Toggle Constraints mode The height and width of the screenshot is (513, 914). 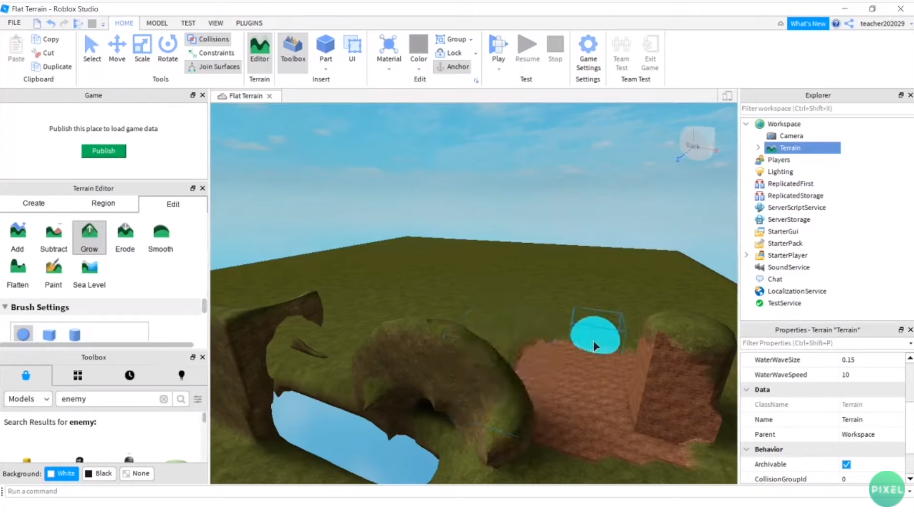tap(210, 53)
